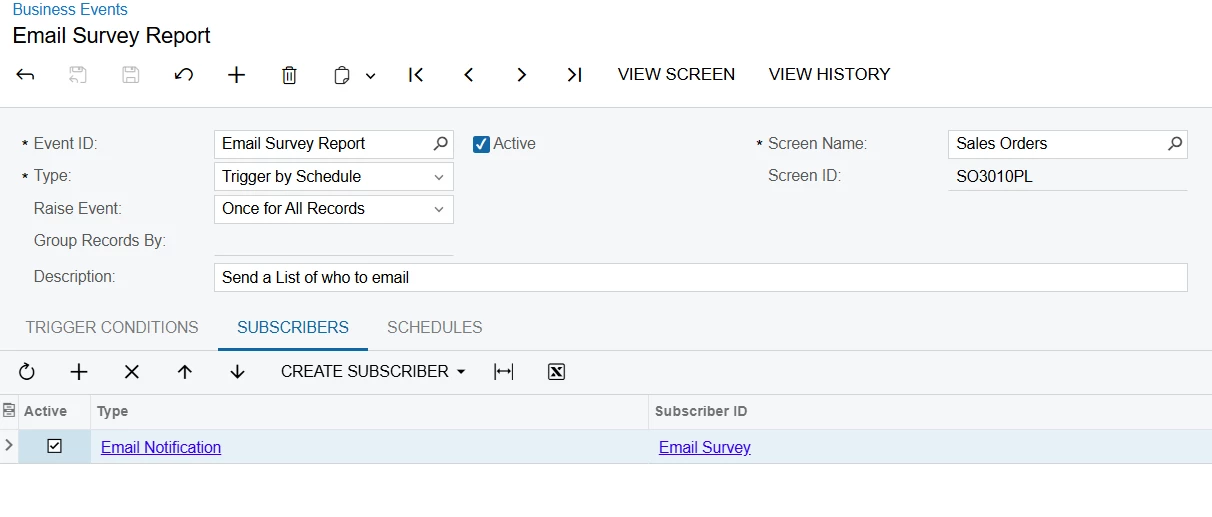Go to next record arrow
The height and width of the screenshot is (517, 1212).
tap(521, 75)
